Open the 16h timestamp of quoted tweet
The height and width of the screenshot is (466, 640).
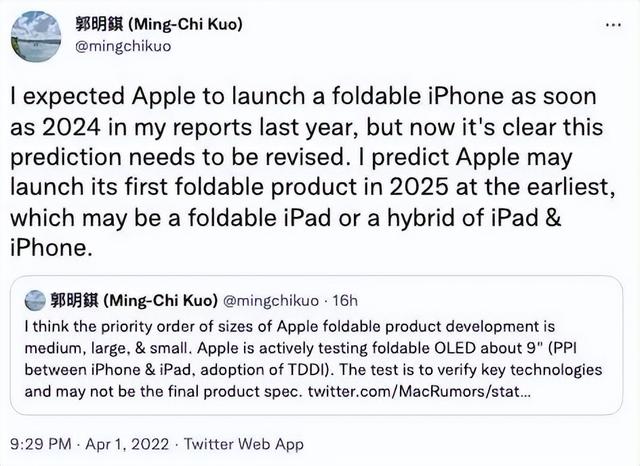345,301
